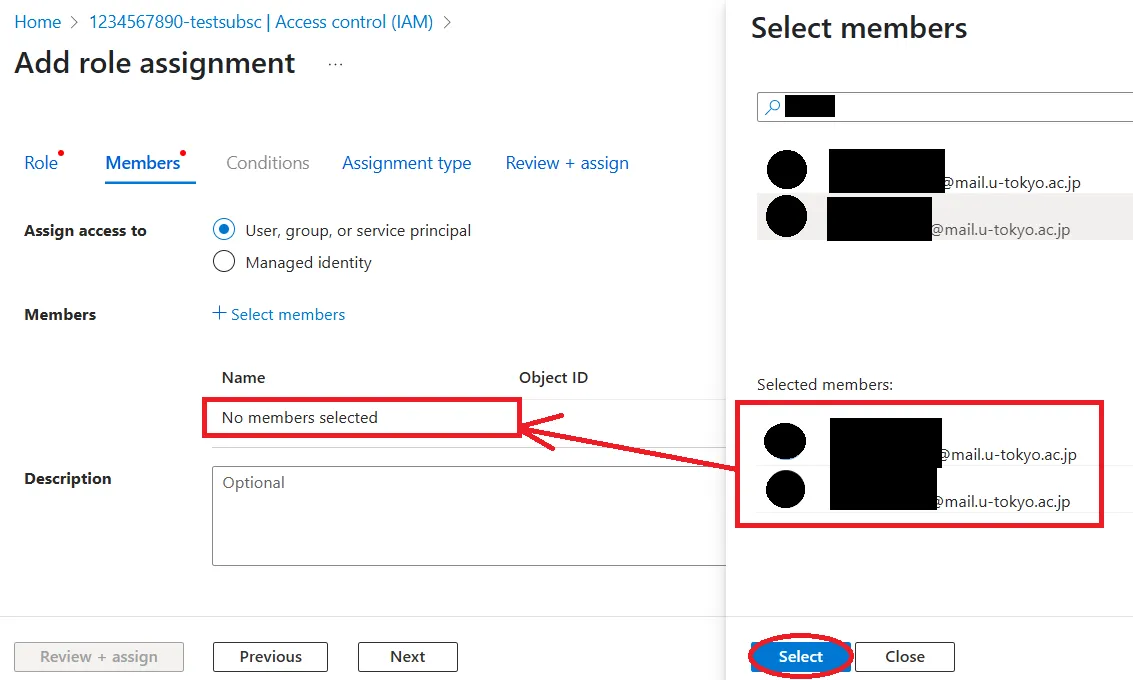Click the Next button

coord(407,657)
